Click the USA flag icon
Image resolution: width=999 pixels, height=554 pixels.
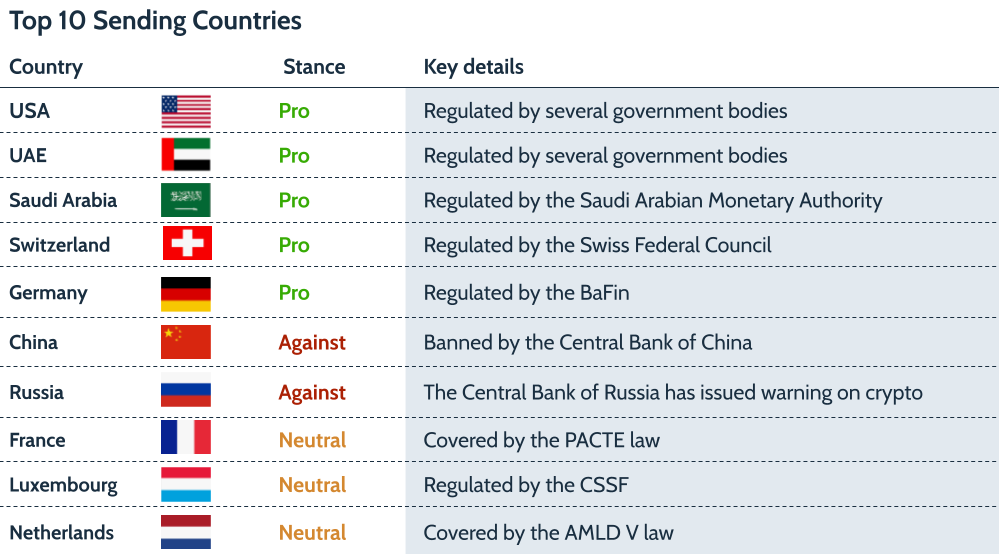(x=186, y=111)
